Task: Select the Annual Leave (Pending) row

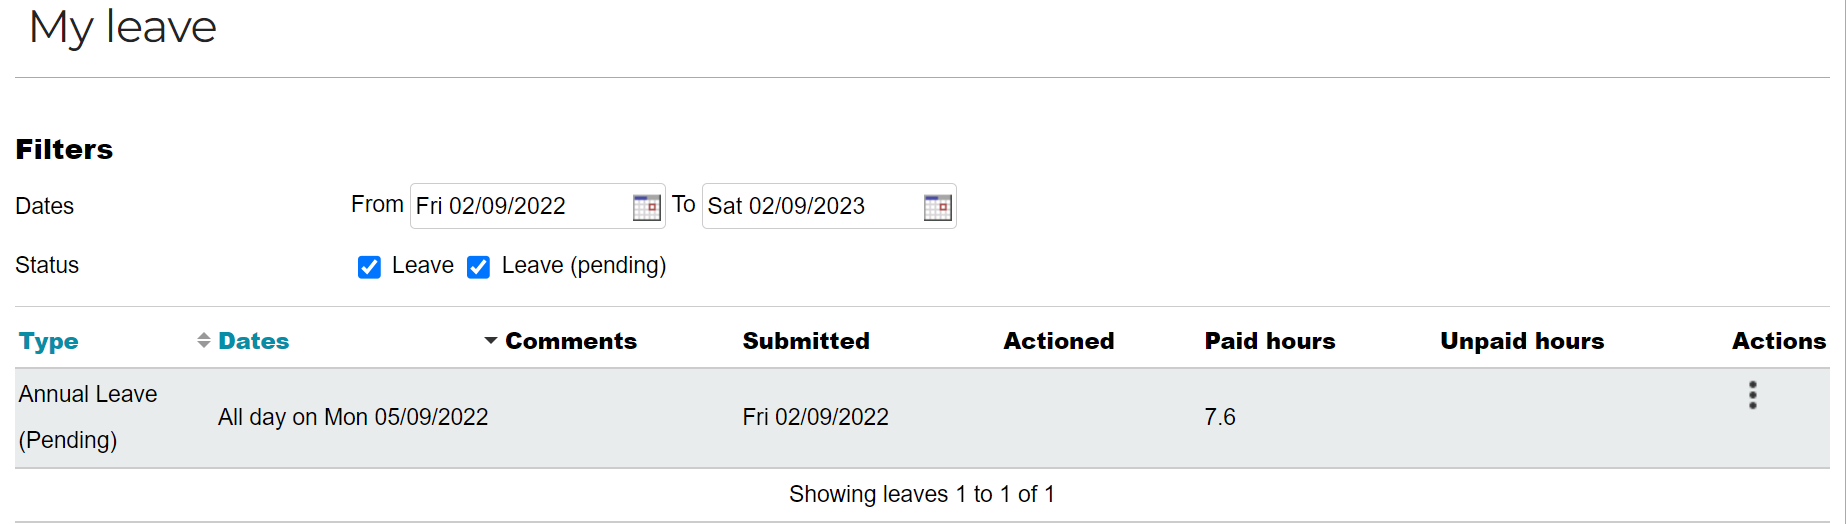Action: [922, 418]
